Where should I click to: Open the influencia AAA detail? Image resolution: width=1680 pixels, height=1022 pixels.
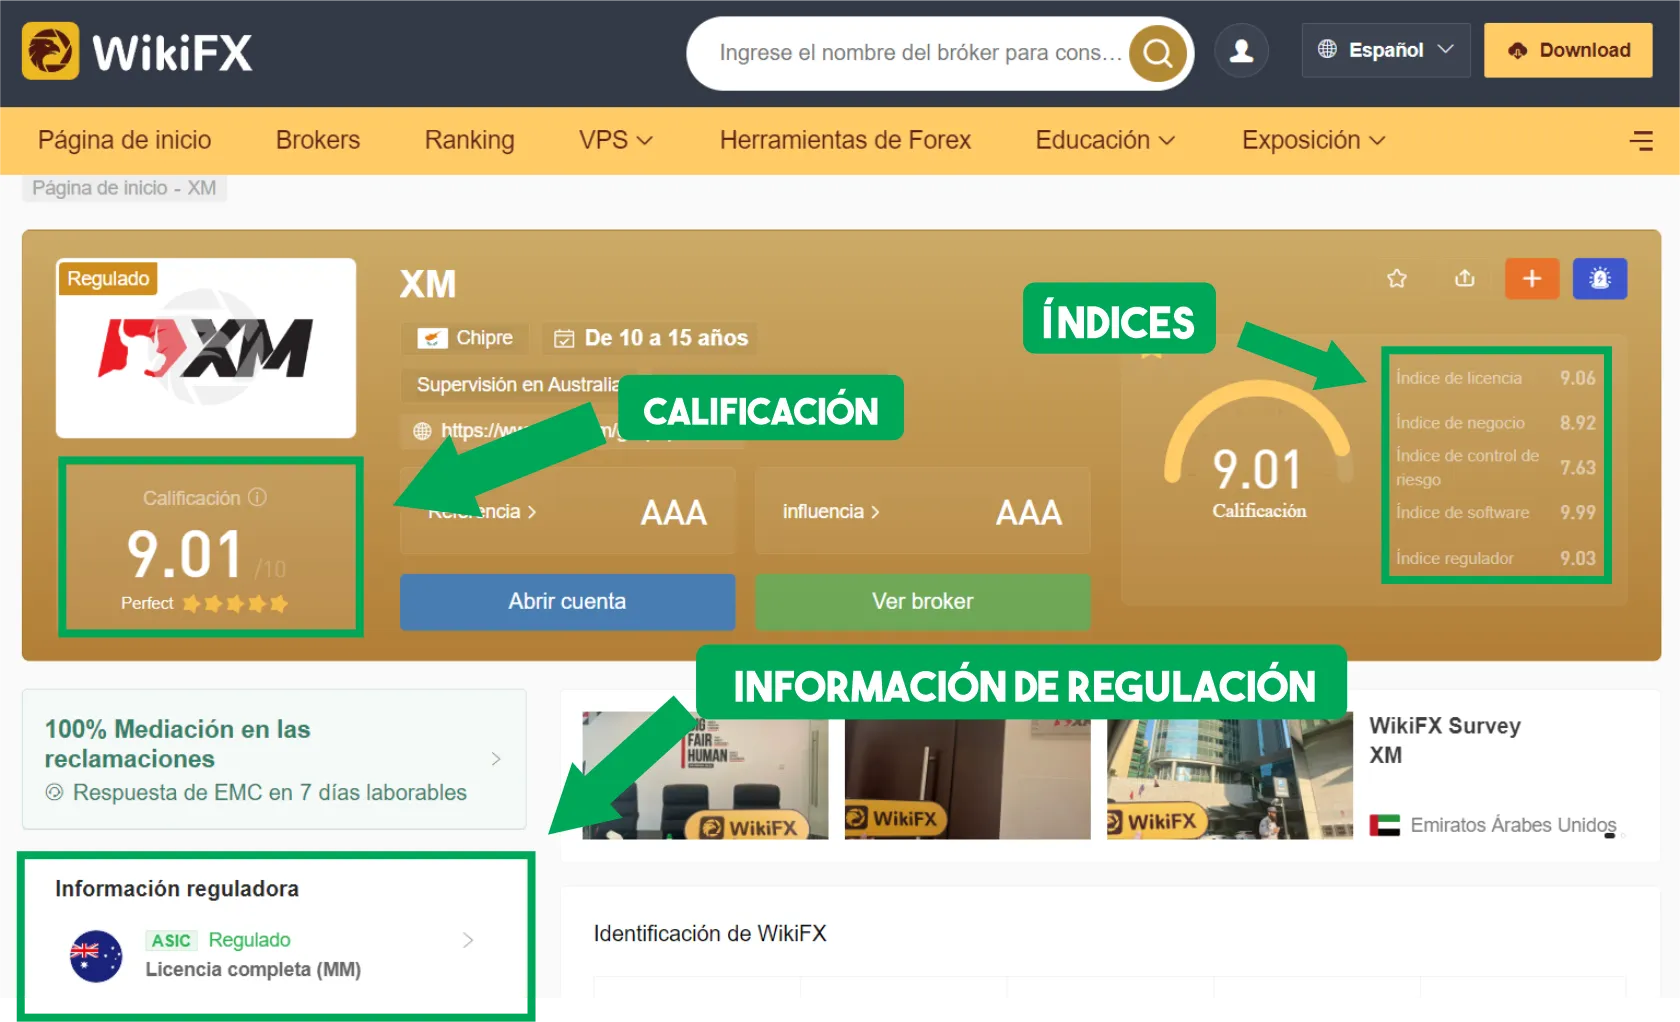(x=922, y=511)
